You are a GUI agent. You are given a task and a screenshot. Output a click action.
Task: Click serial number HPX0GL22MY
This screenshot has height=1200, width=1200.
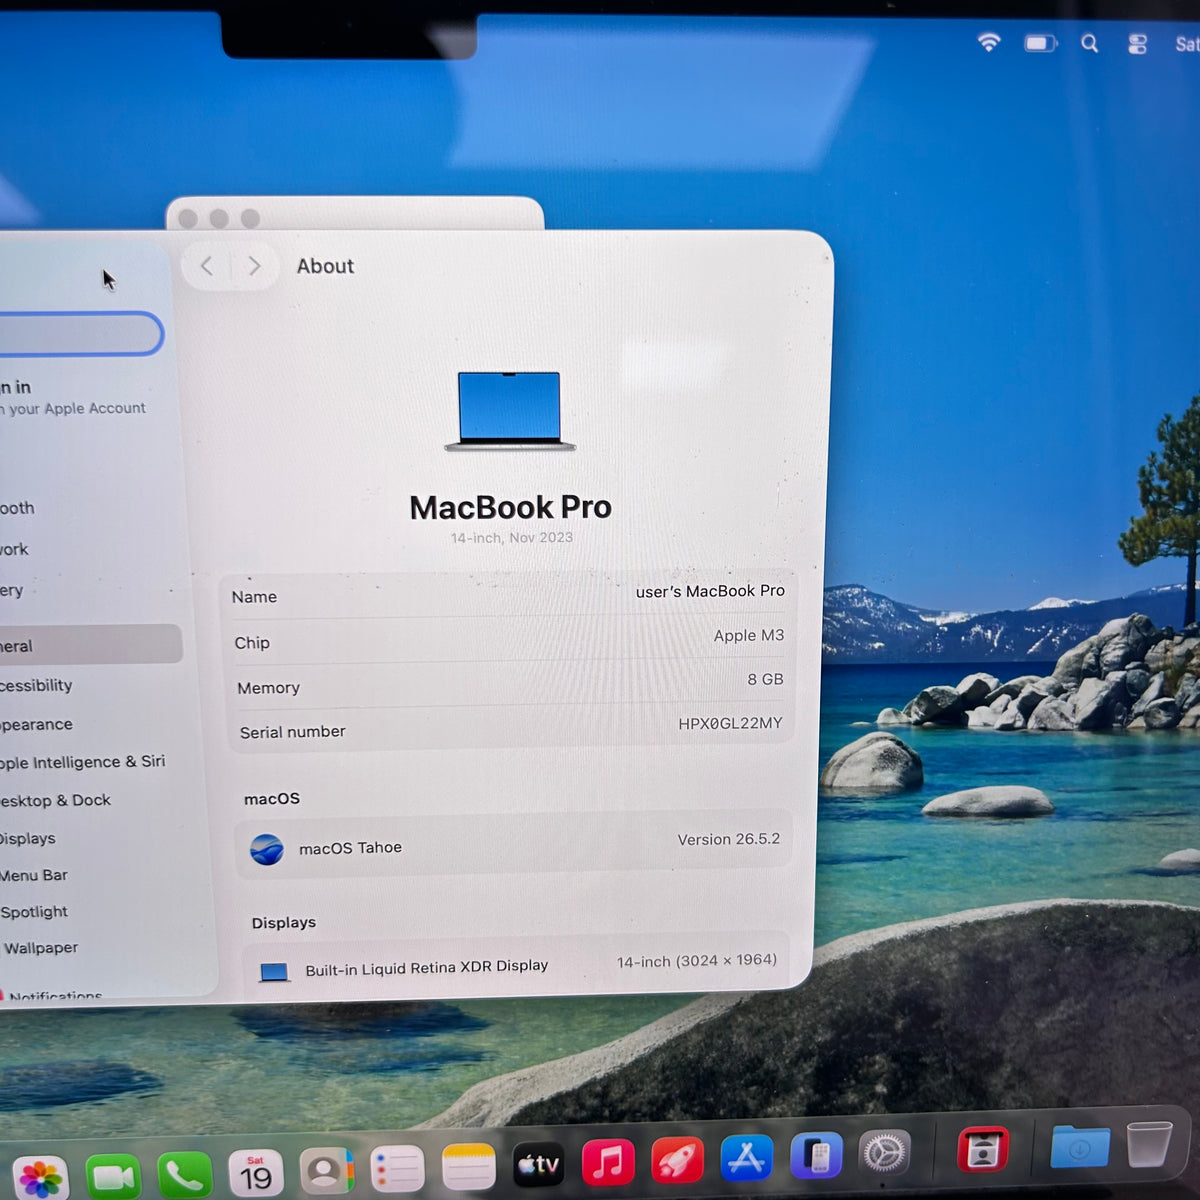coord(730,723)
